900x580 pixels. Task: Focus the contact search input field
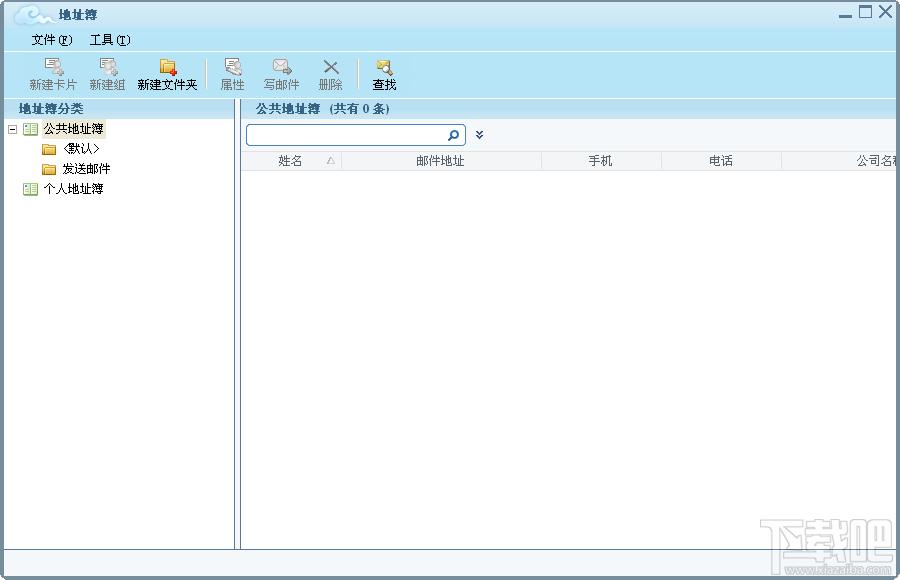click(346, 135)
